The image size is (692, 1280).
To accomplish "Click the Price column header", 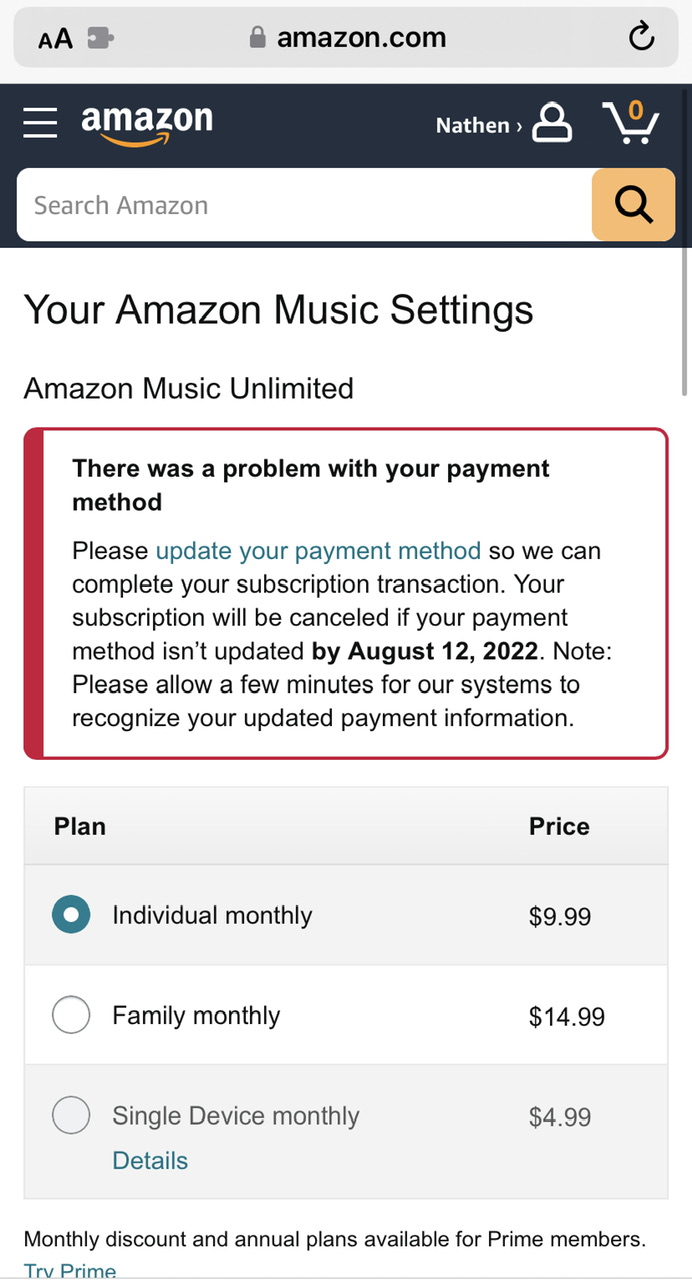I will point(558,826).
